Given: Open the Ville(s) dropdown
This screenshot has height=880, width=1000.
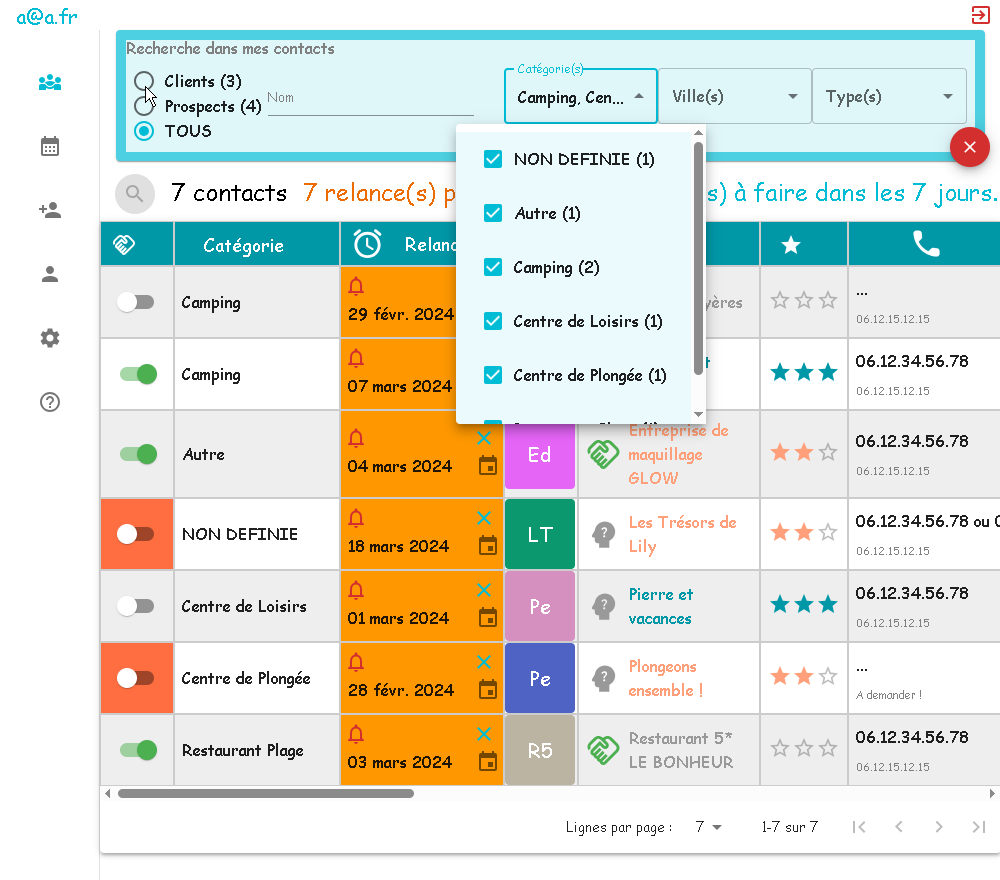Looking at the screenshot, I should click(x=734, y=97).
